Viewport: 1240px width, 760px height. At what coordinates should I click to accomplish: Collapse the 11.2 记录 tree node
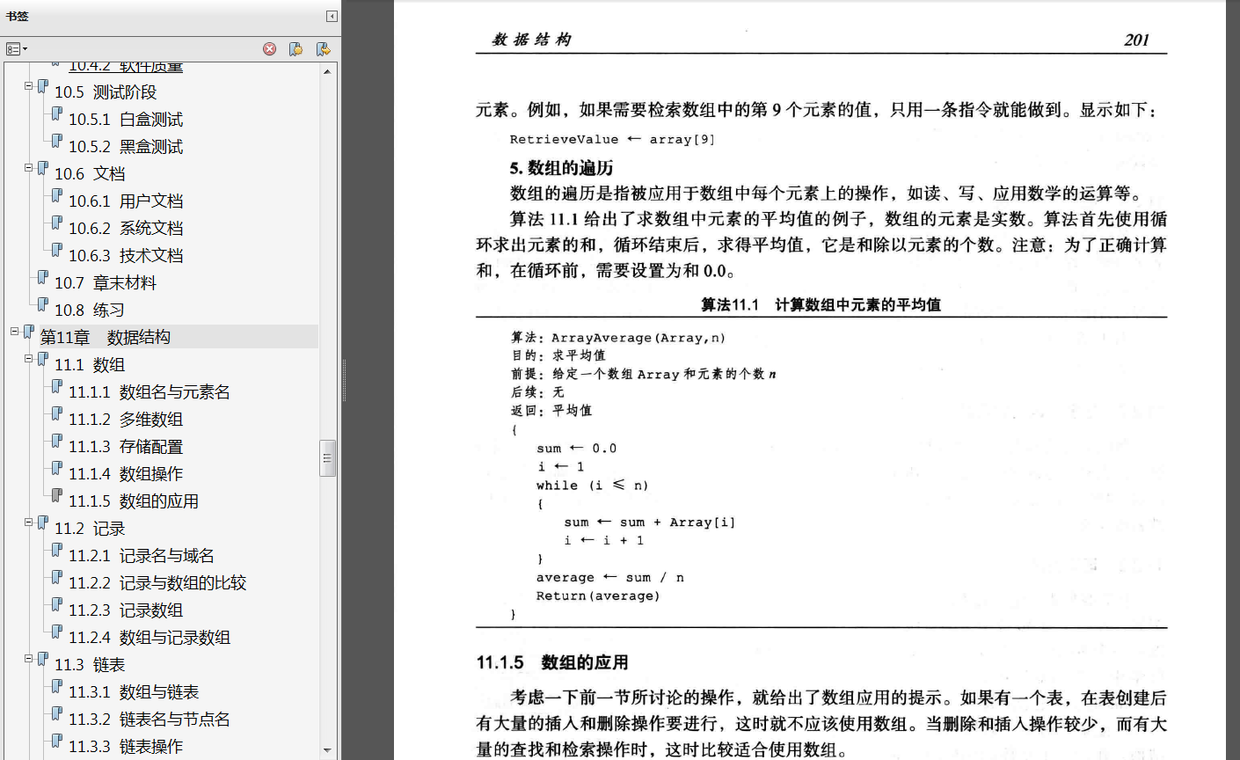(x=29, y=522)
